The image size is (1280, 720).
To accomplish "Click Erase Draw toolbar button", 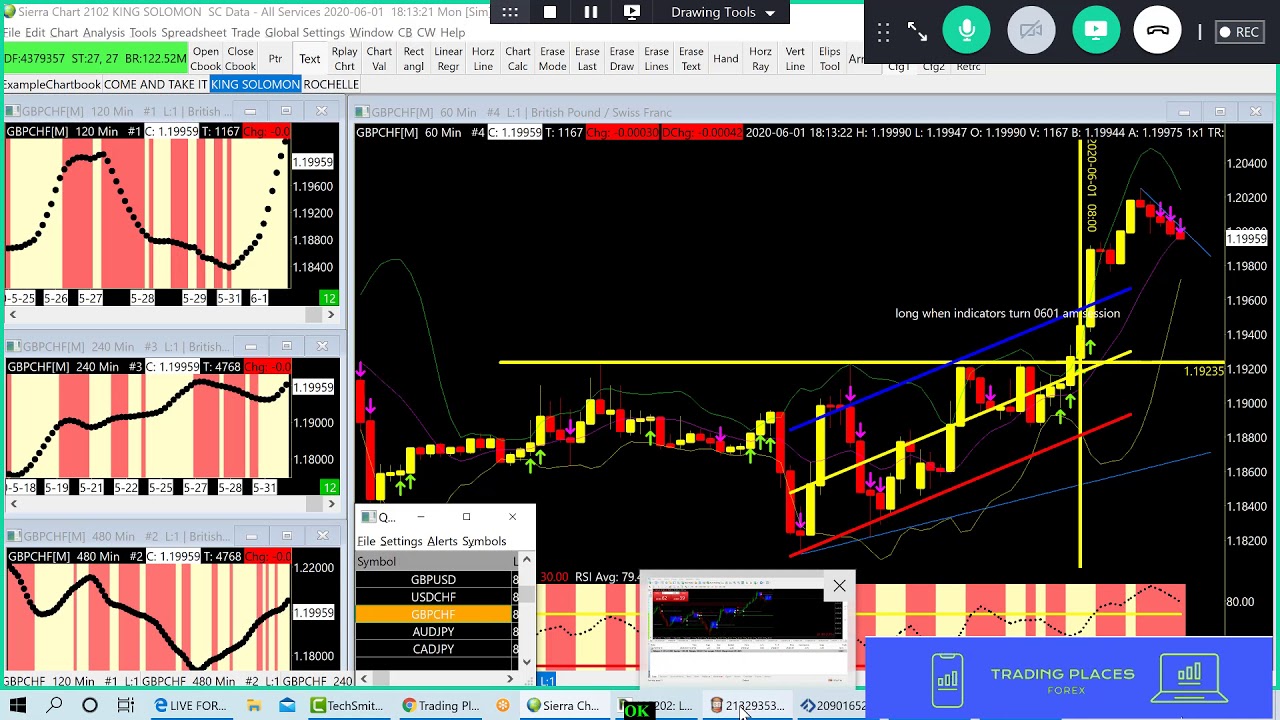I will point(622,59).
